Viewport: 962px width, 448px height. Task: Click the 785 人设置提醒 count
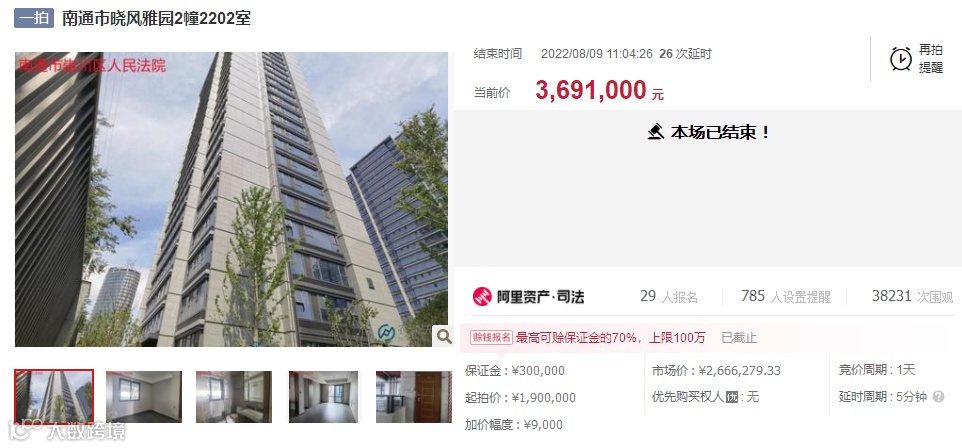[x=785, y=296]
